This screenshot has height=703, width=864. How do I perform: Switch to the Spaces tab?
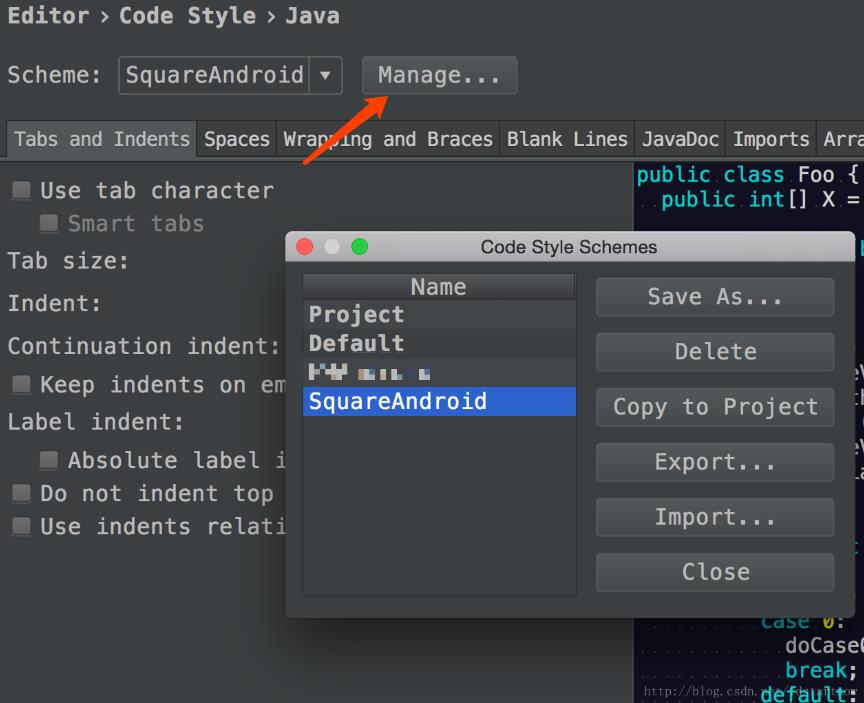236,140
